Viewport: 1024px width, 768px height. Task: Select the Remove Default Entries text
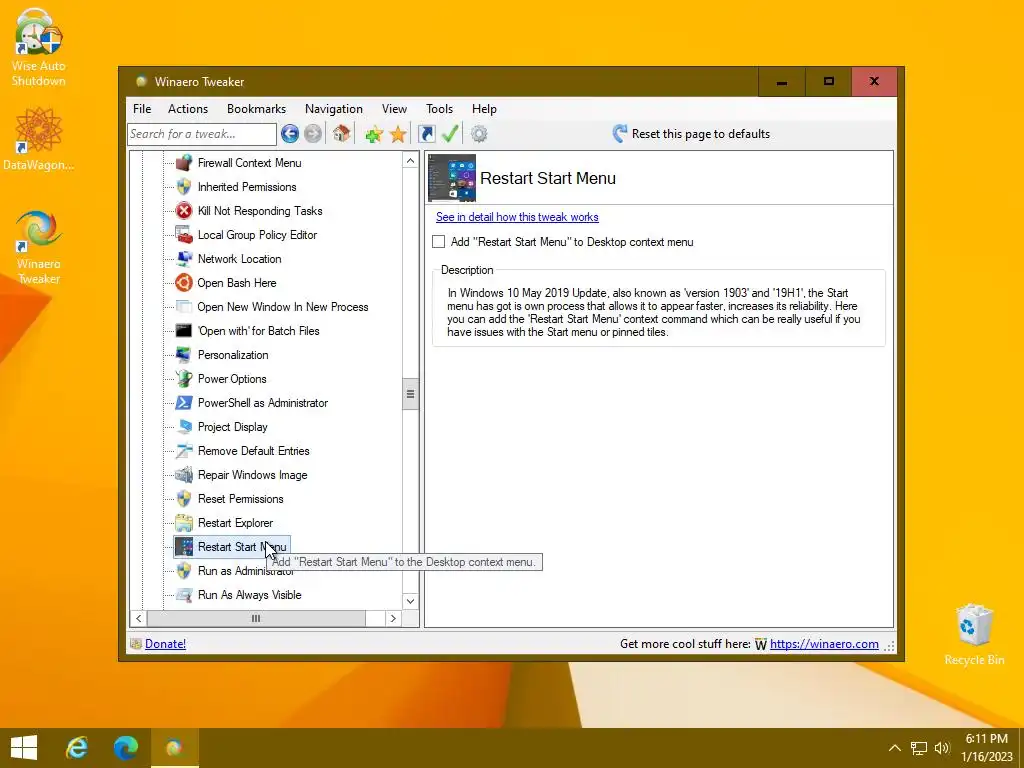pos(253,451)
